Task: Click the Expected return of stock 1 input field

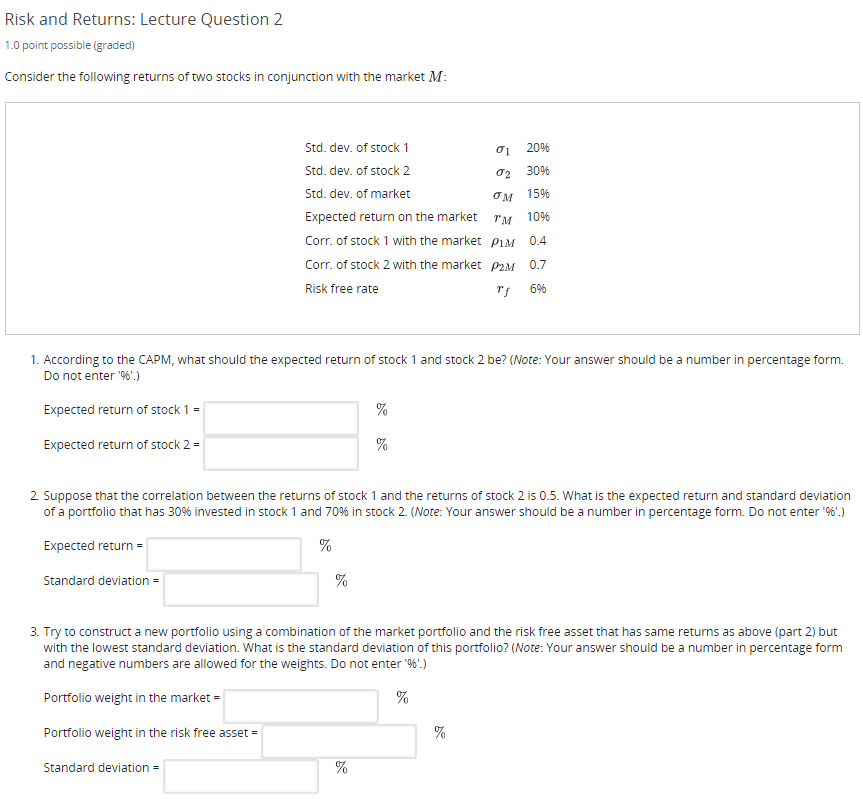Action: click(x=280, y=417)
